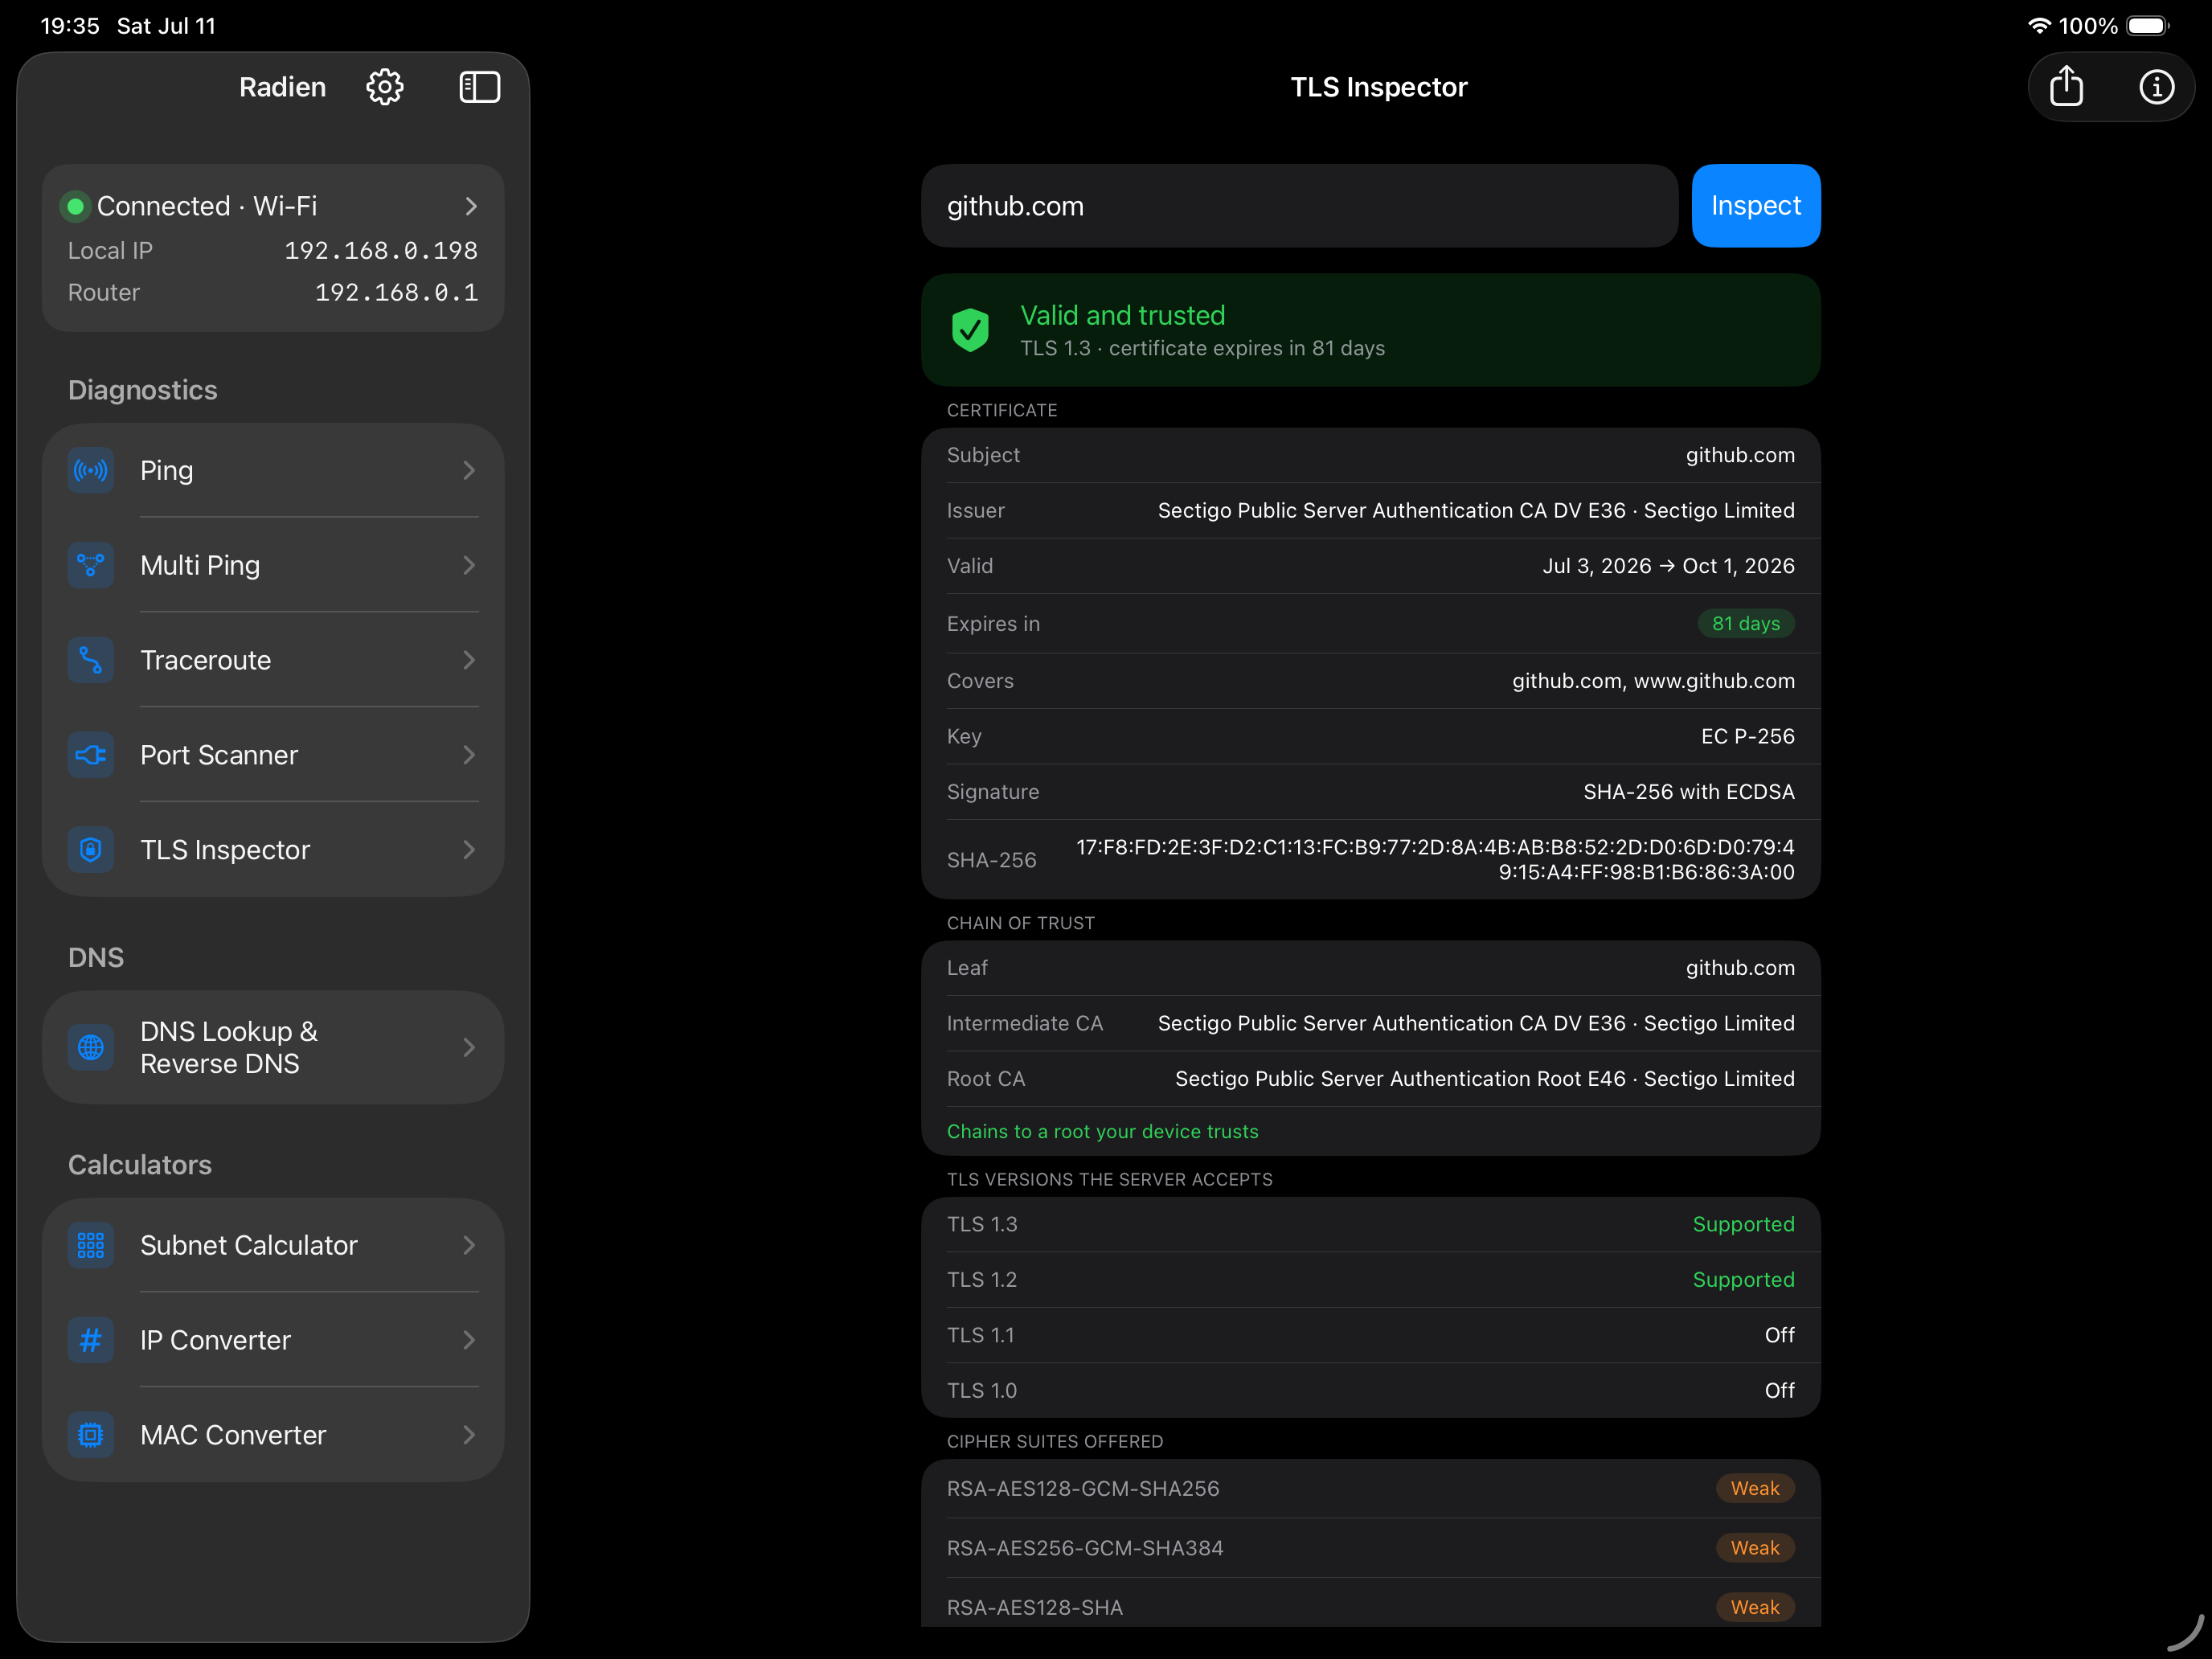Click TLS 1.1 Off status

click(1779, 1335)
